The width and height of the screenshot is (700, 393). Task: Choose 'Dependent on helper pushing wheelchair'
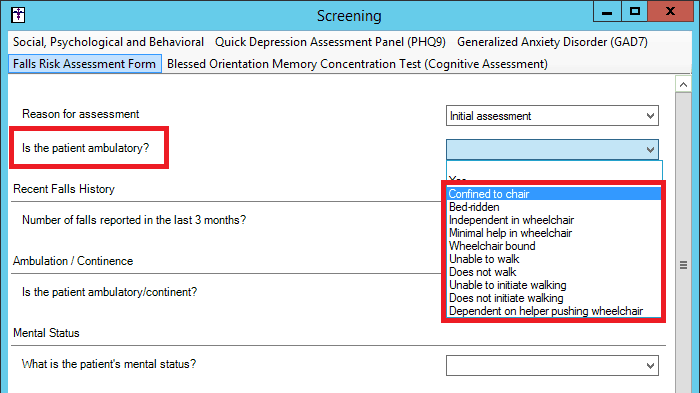click(x=554, y=311)
